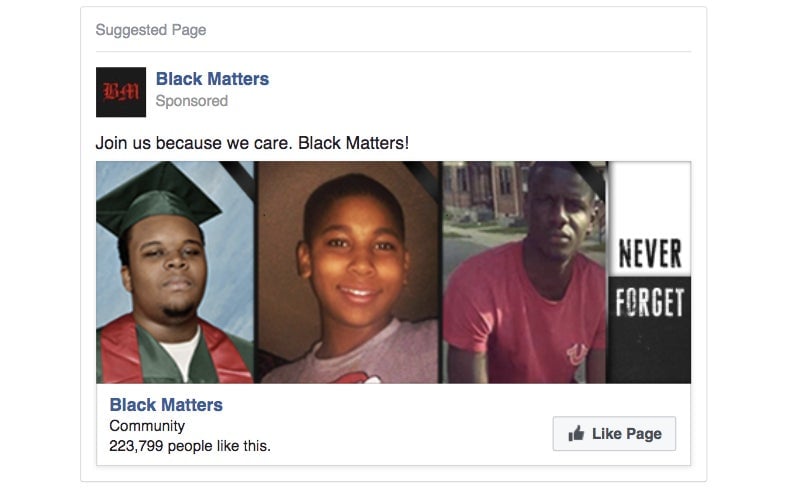Click the Community category text
Image resolution: width=805 pixels, height=492 pixels.
click(147, 426)
